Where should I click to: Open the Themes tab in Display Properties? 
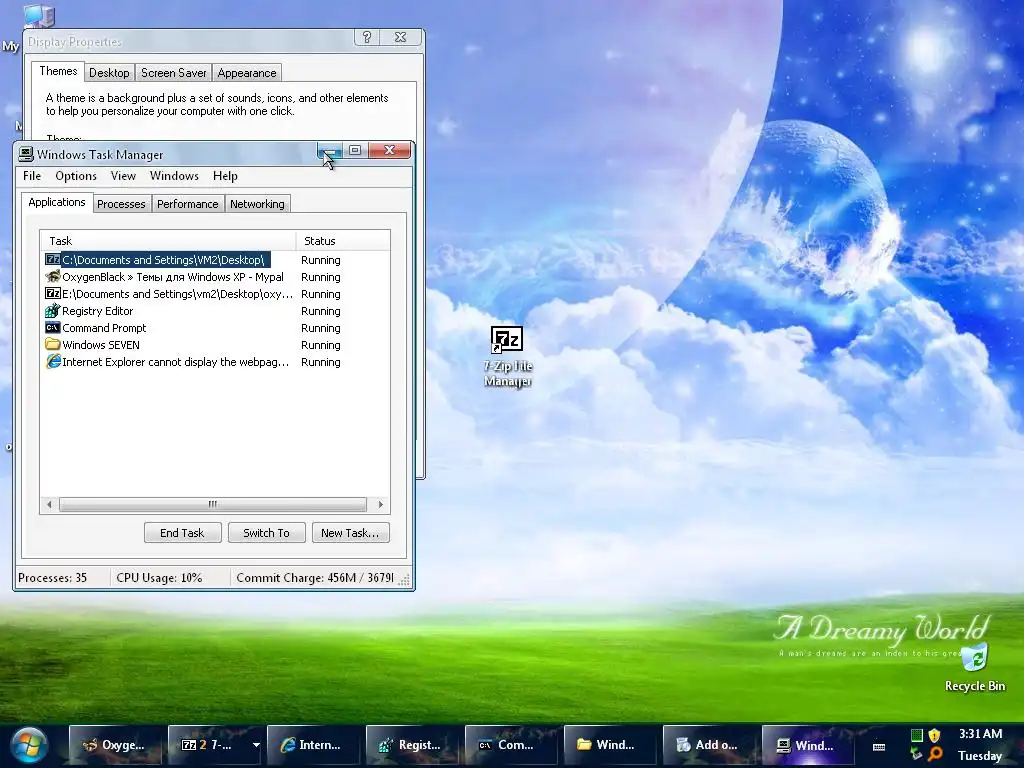pyautogui.click(x=58, y=71)
